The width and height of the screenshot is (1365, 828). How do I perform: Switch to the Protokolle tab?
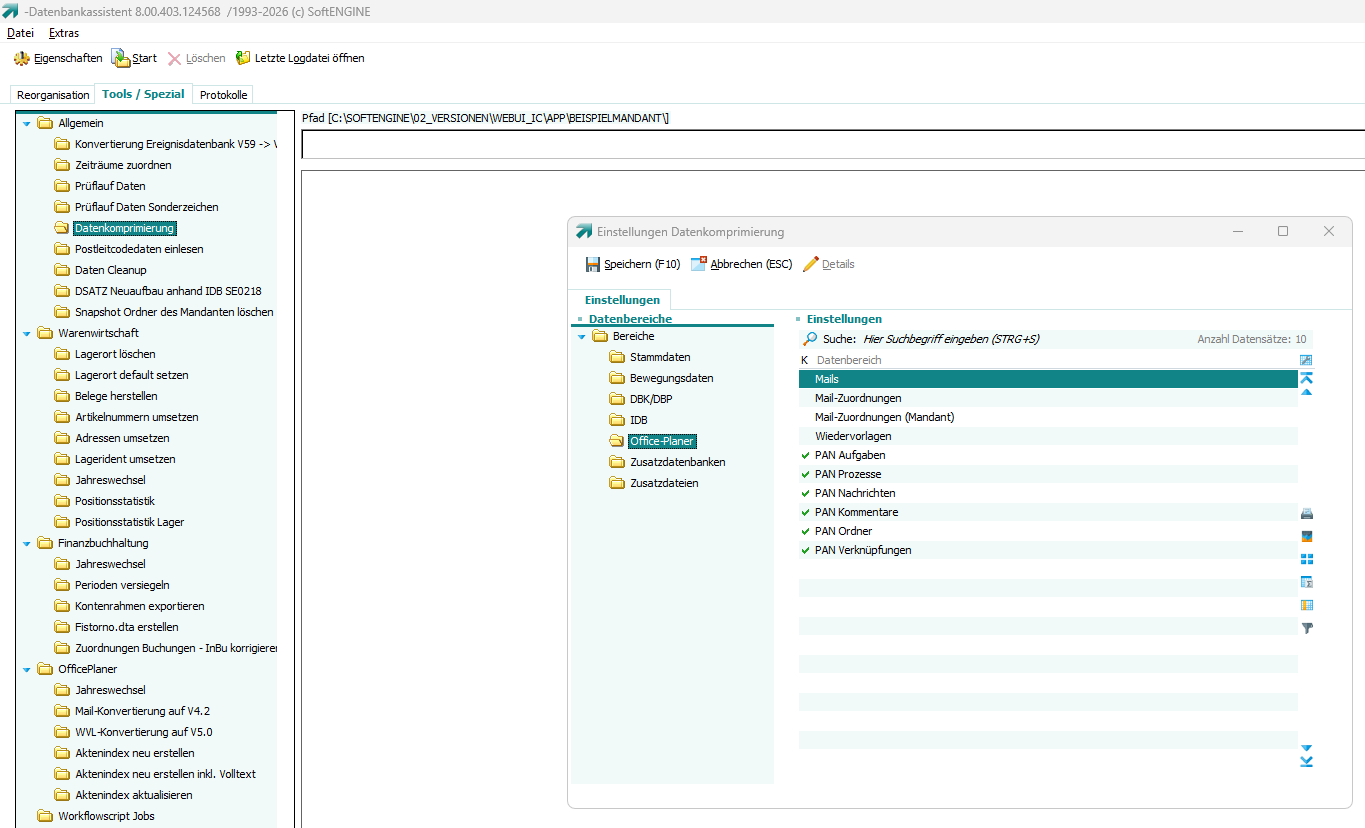tap(223, 95)
